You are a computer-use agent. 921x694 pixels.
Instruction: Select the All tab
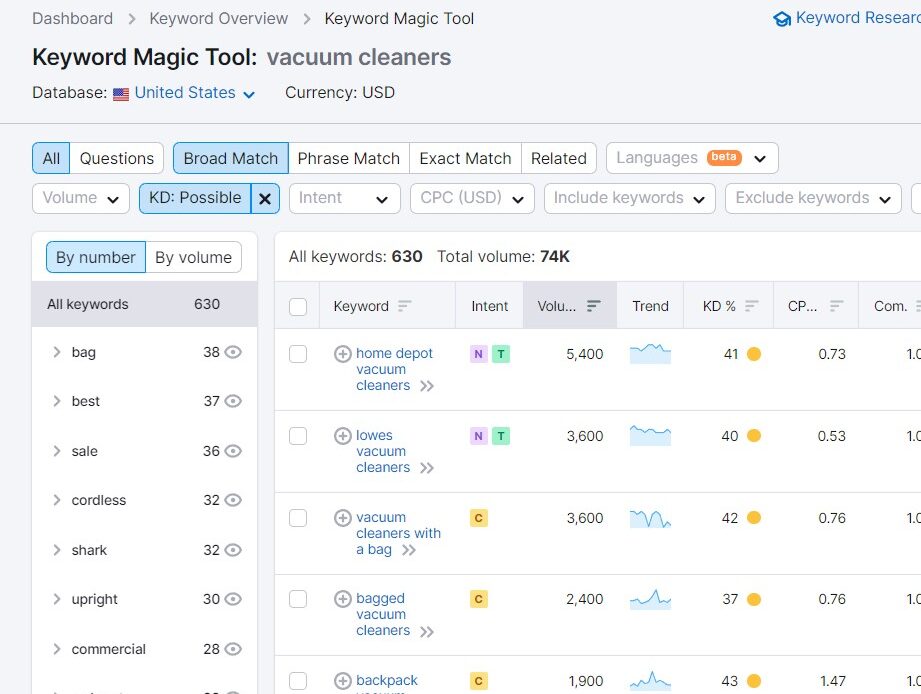click(51, 158)
